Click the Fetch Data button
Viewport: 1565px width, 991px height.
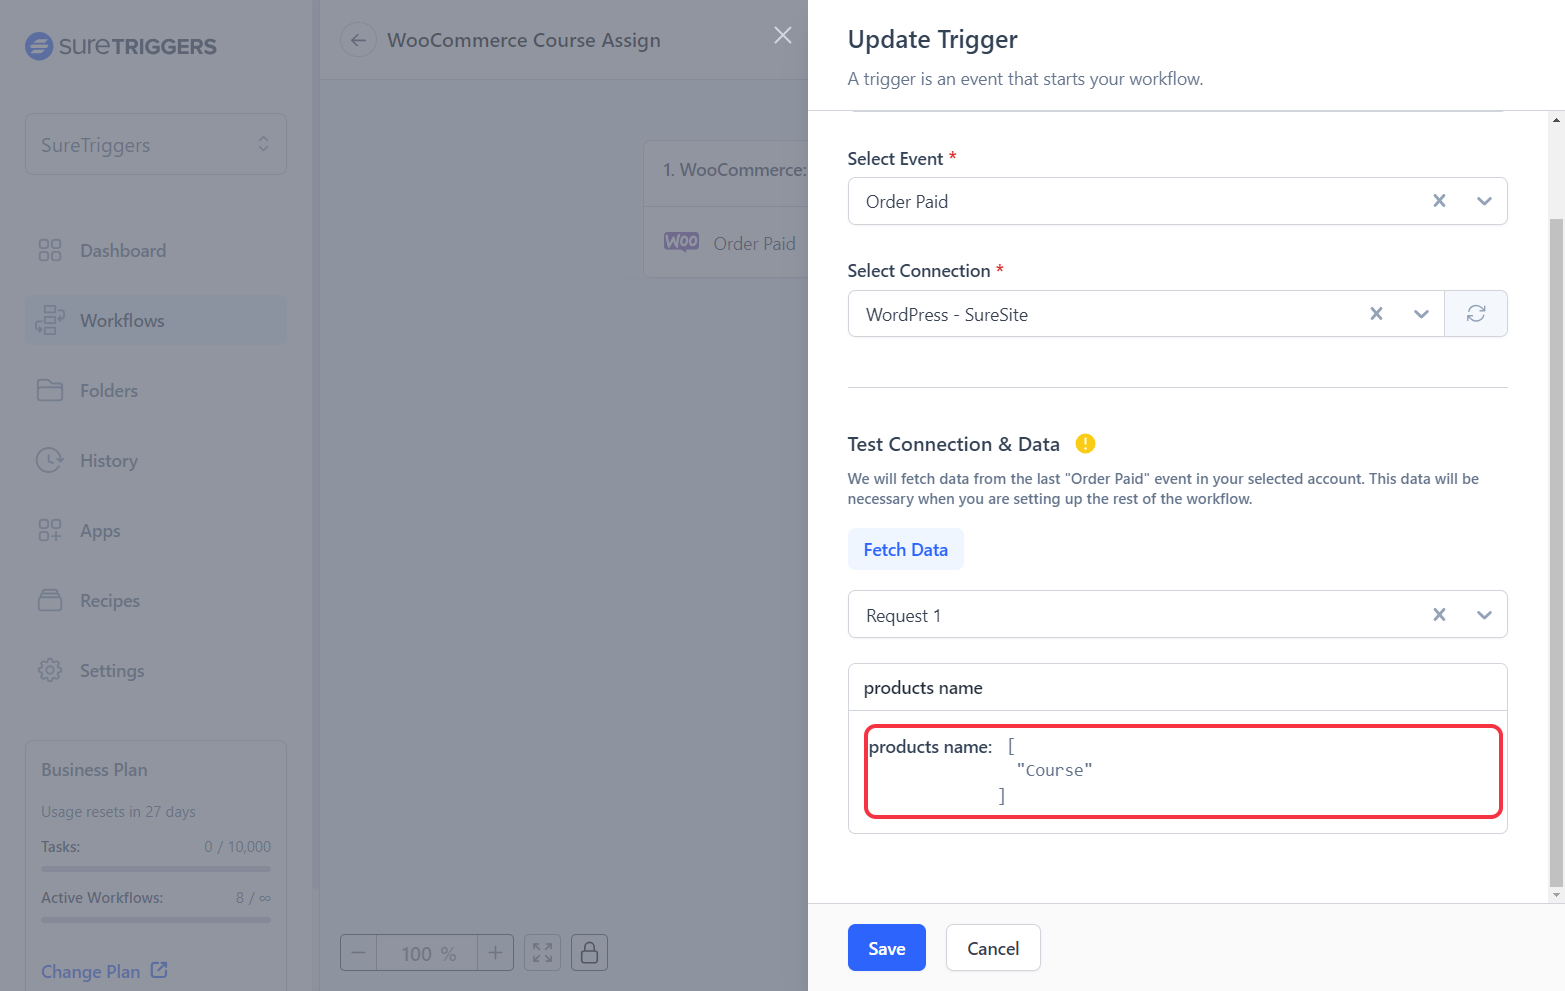[905, 550]
